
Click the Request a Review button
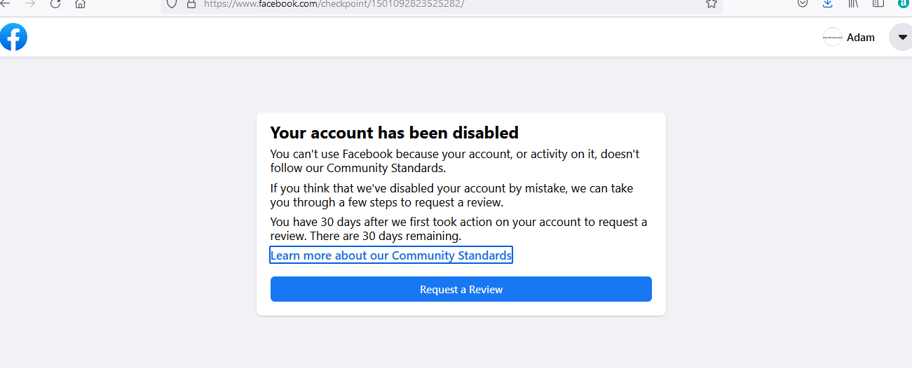461,289
